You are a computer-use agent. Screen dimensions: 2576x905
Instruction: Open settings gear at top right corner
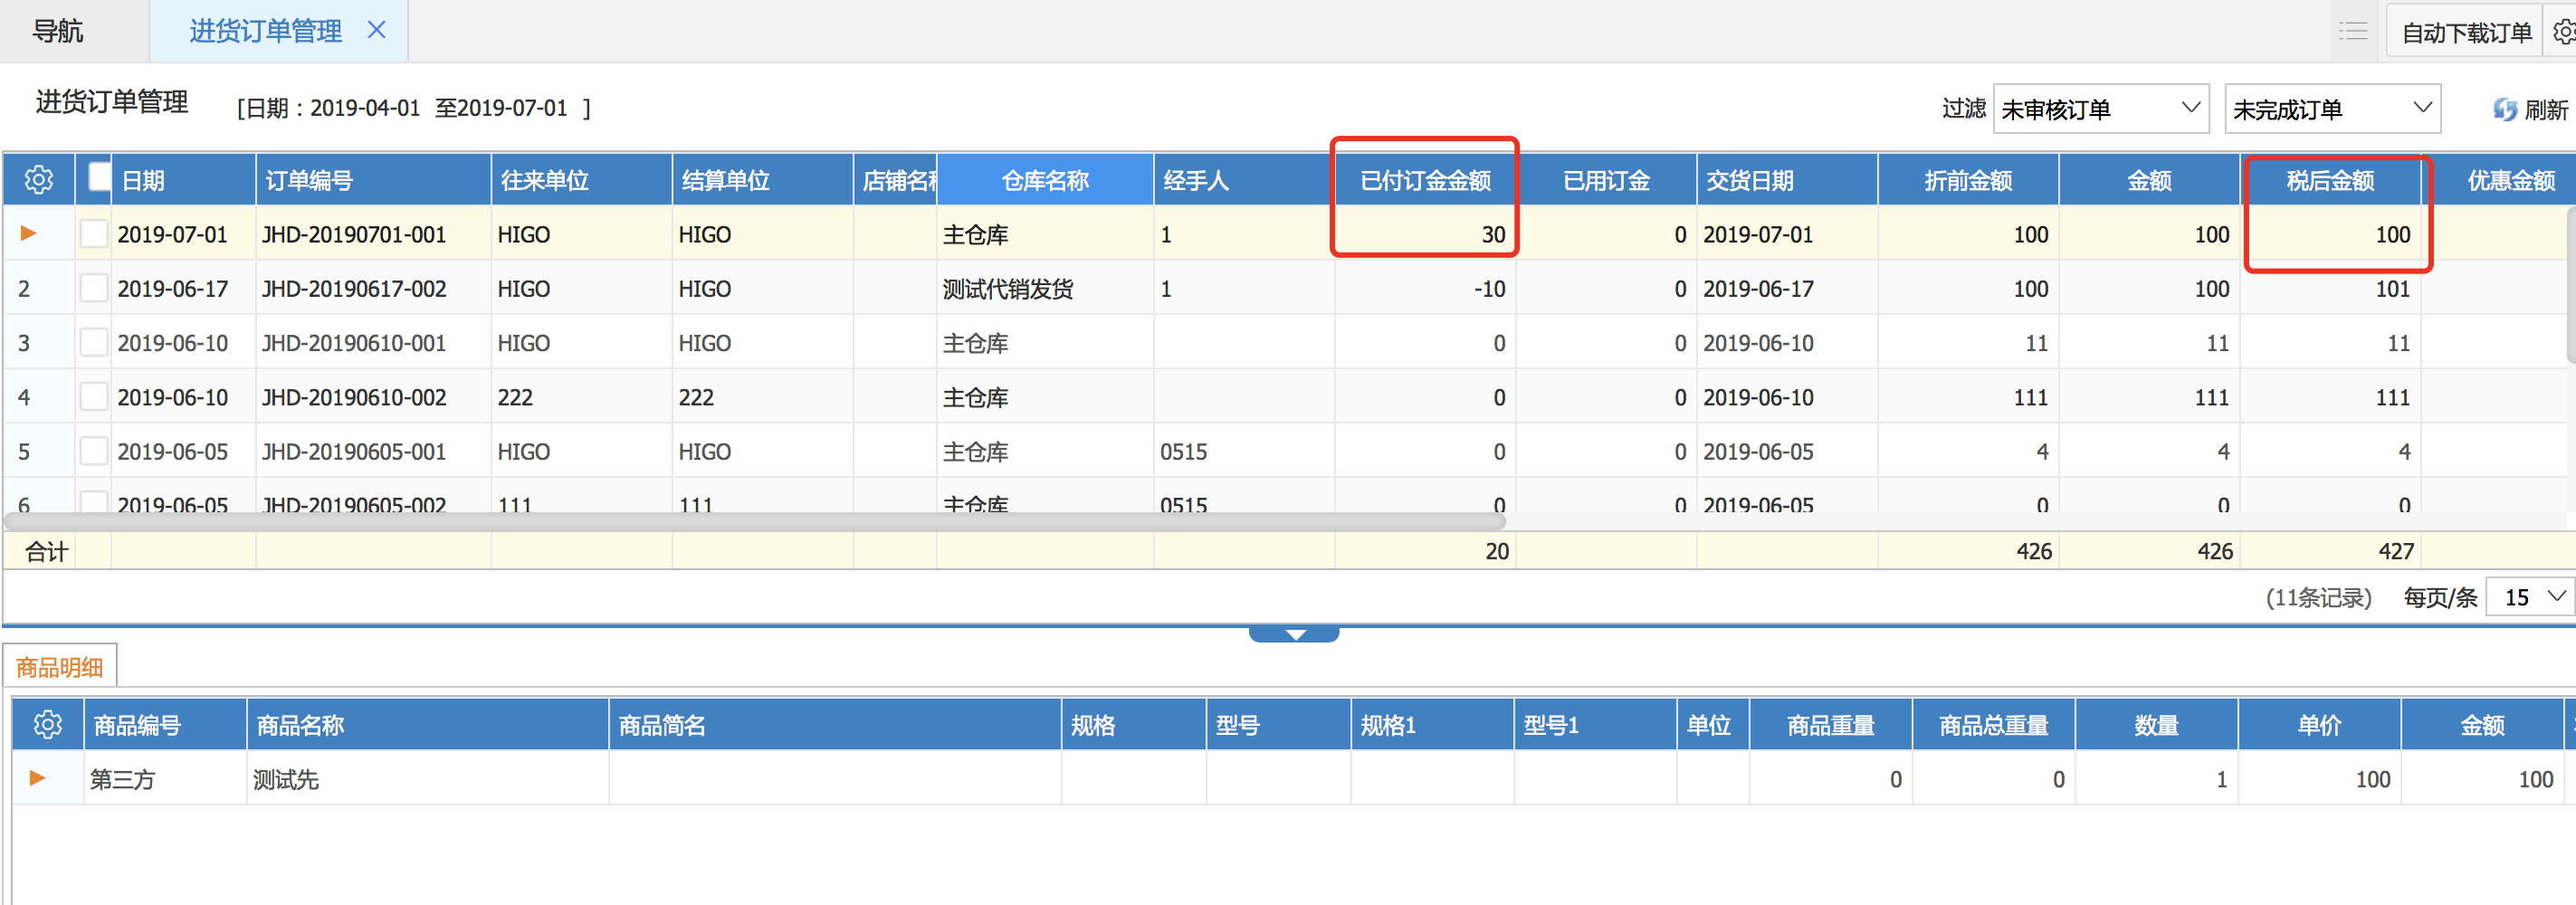pyautogui.click(x=2563, y=32)
